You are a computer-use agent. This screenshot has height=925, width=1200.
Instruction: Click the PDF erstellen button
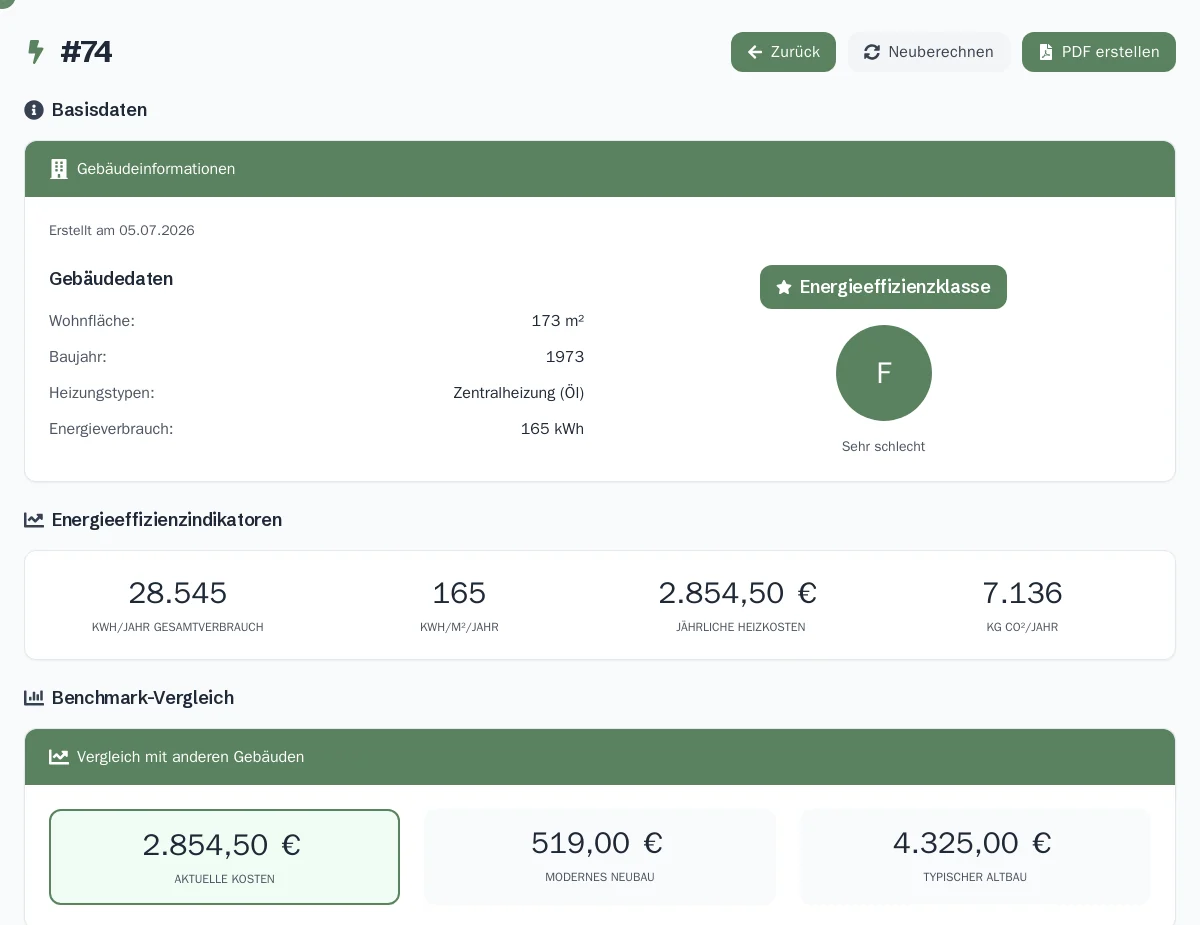coord(1099,52)
